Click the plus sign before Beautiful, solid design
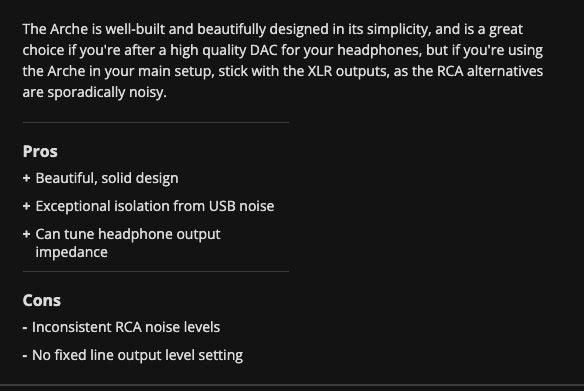This screenshot has height=391, width=584. point(26,178)
